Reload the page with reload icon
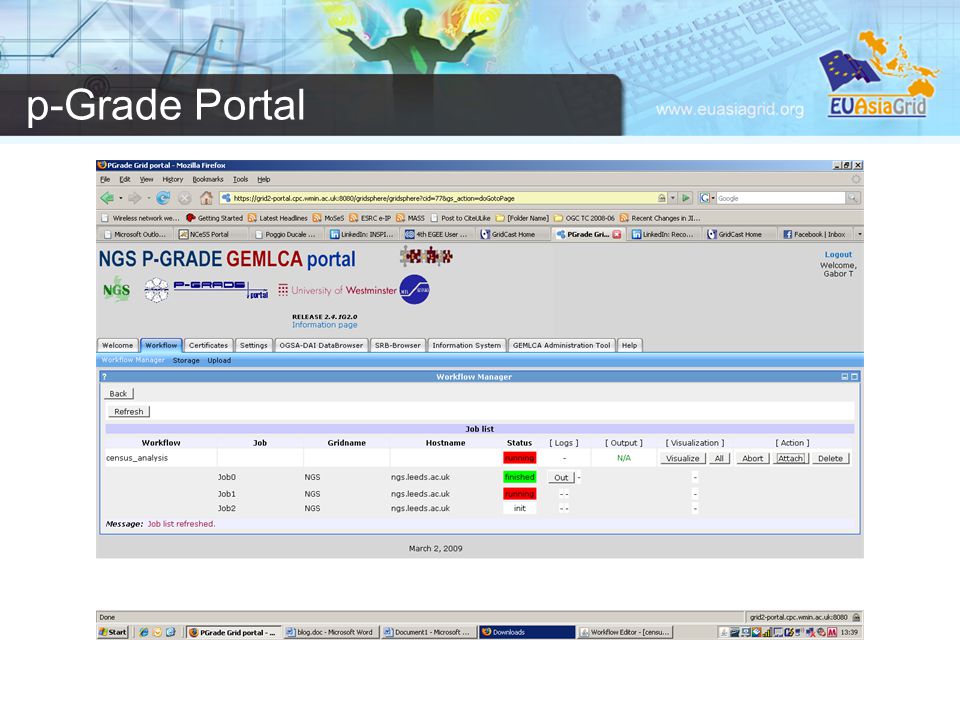Image resolution: width=960 pixels, height=720 pixels. click(163, 198)
